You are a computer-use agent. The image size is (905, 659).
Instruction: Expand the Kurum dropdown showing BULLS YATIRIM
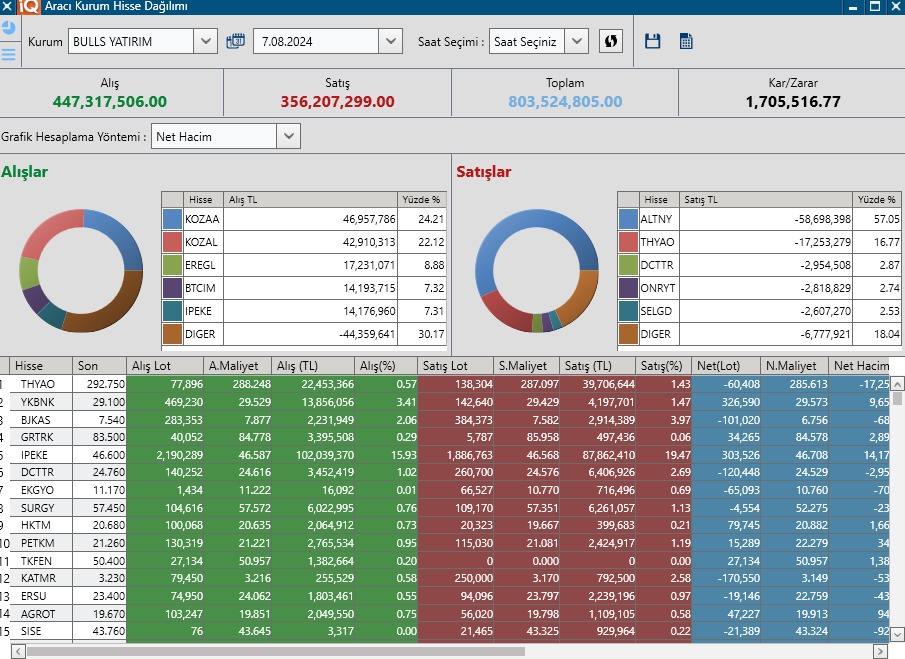(x=205, y=42)
